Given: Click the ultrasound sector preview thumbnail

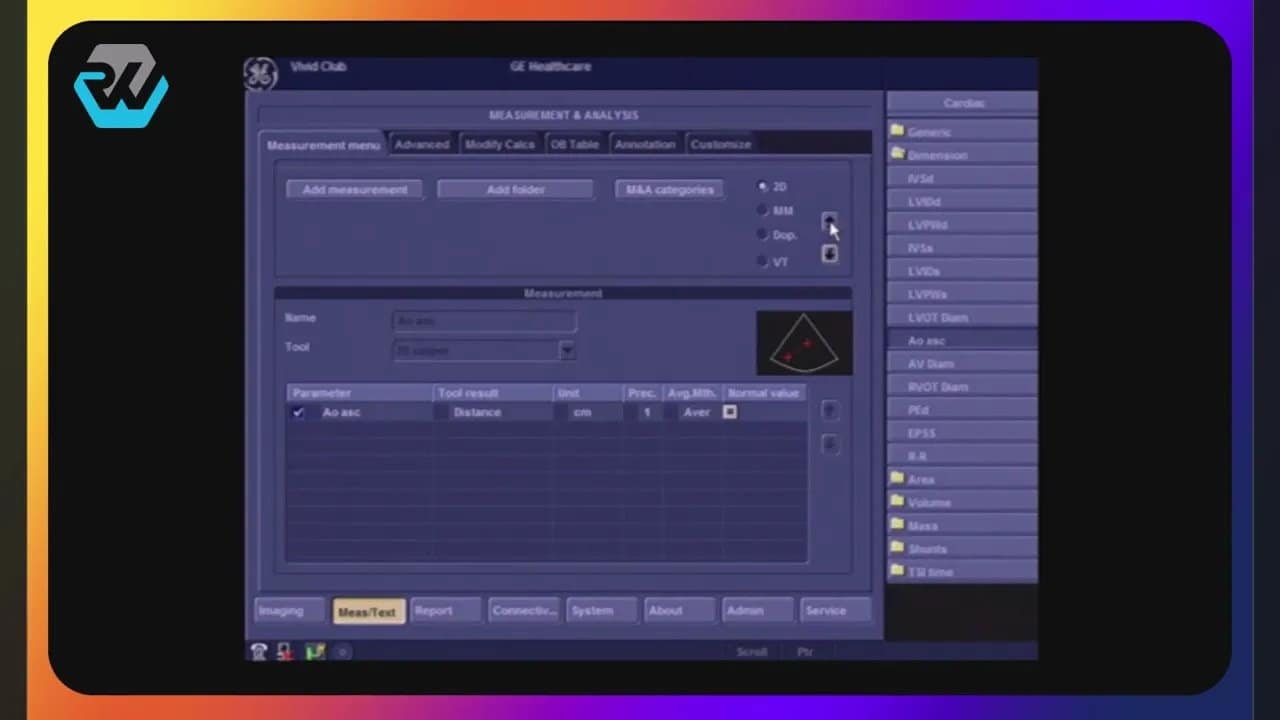Looking at the screenshot, I should click(804, 343).
